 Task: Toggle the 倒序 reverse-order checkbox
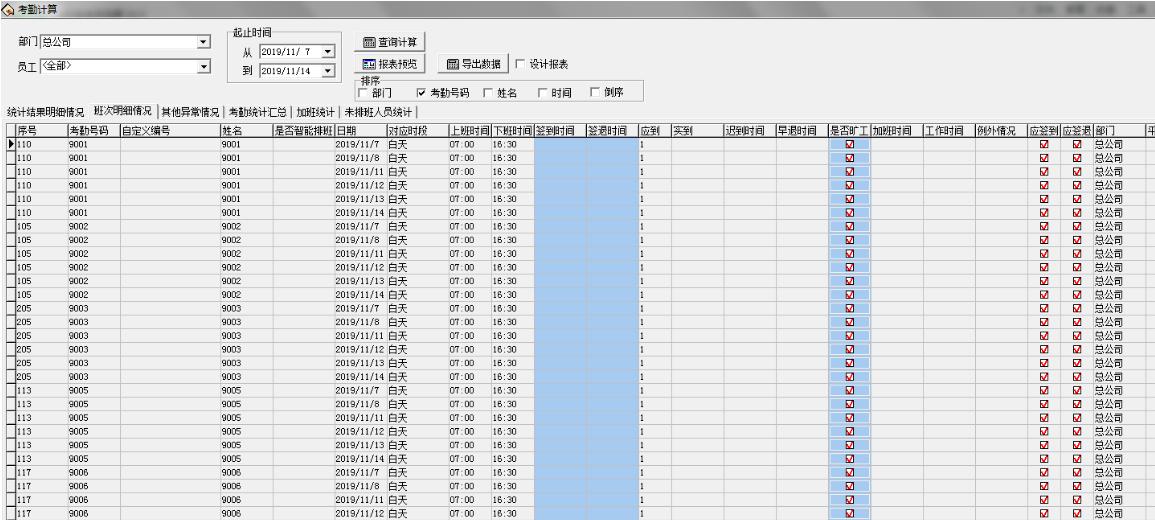coord(595,93)
